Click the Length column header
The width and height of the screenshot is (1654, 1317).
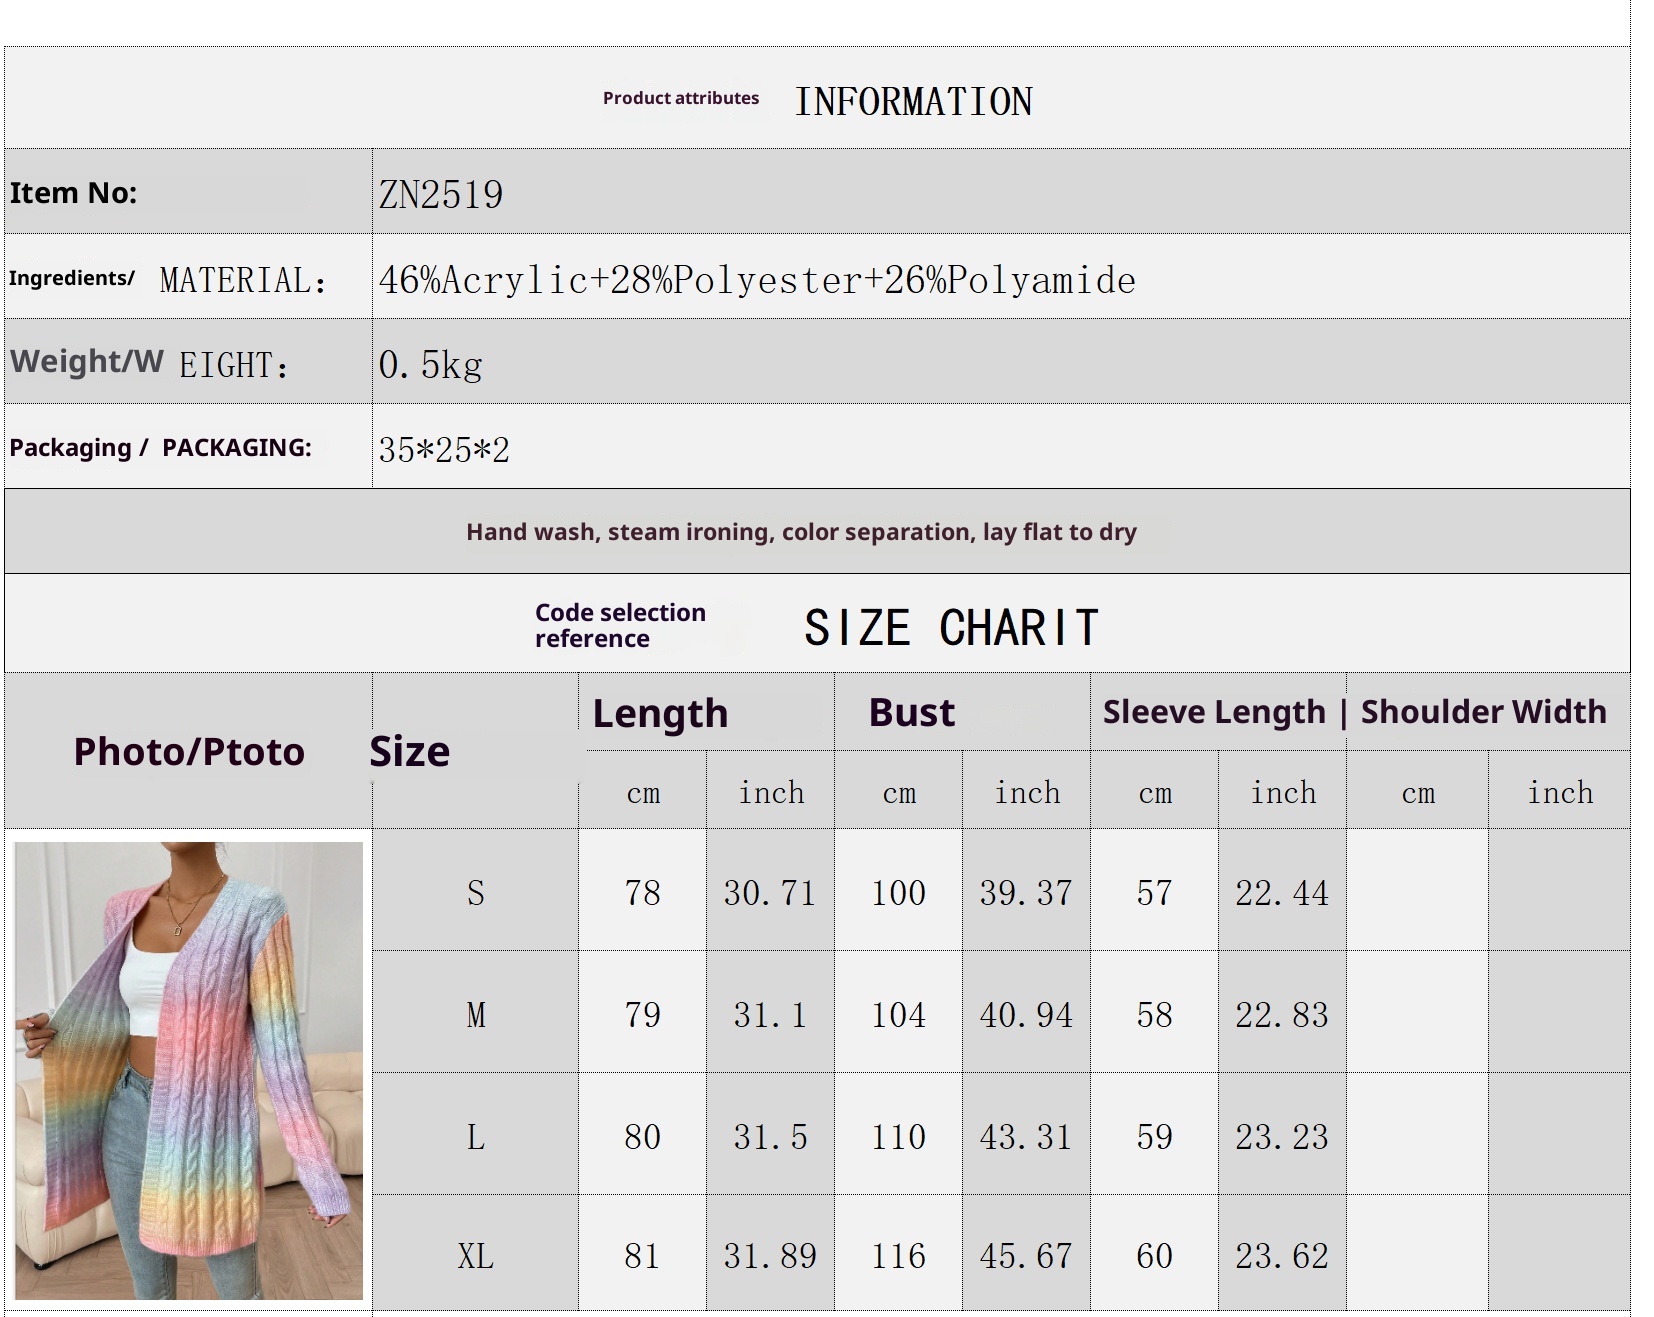pyautogui.click(x=660, y=713)
